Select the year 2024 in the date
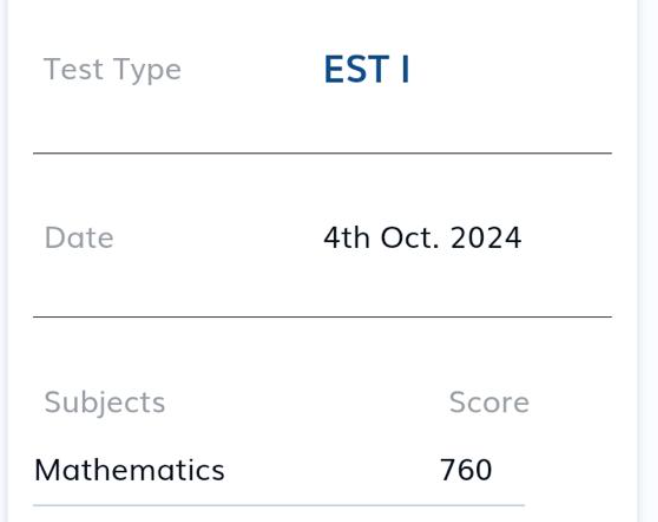Image resolution: width=658 pixels, height=522 pixels. 486,238
